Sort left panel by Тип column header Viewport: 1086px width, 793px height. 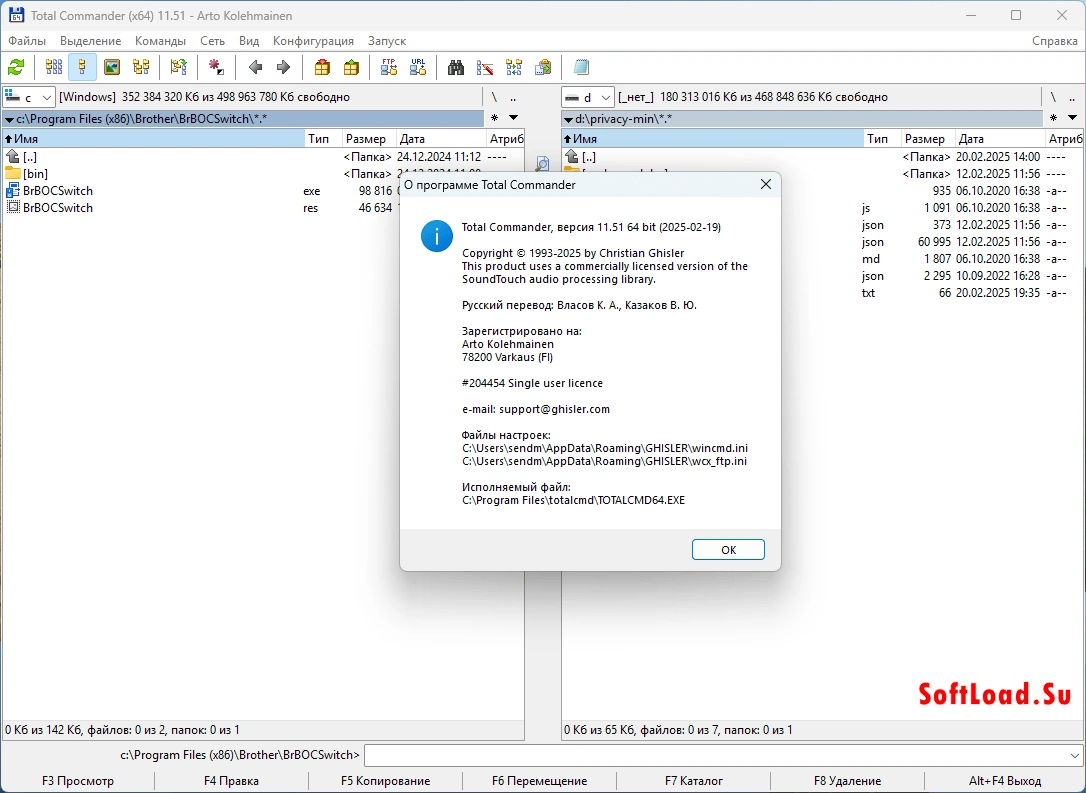pyautogui.click(x=323, y=139)
